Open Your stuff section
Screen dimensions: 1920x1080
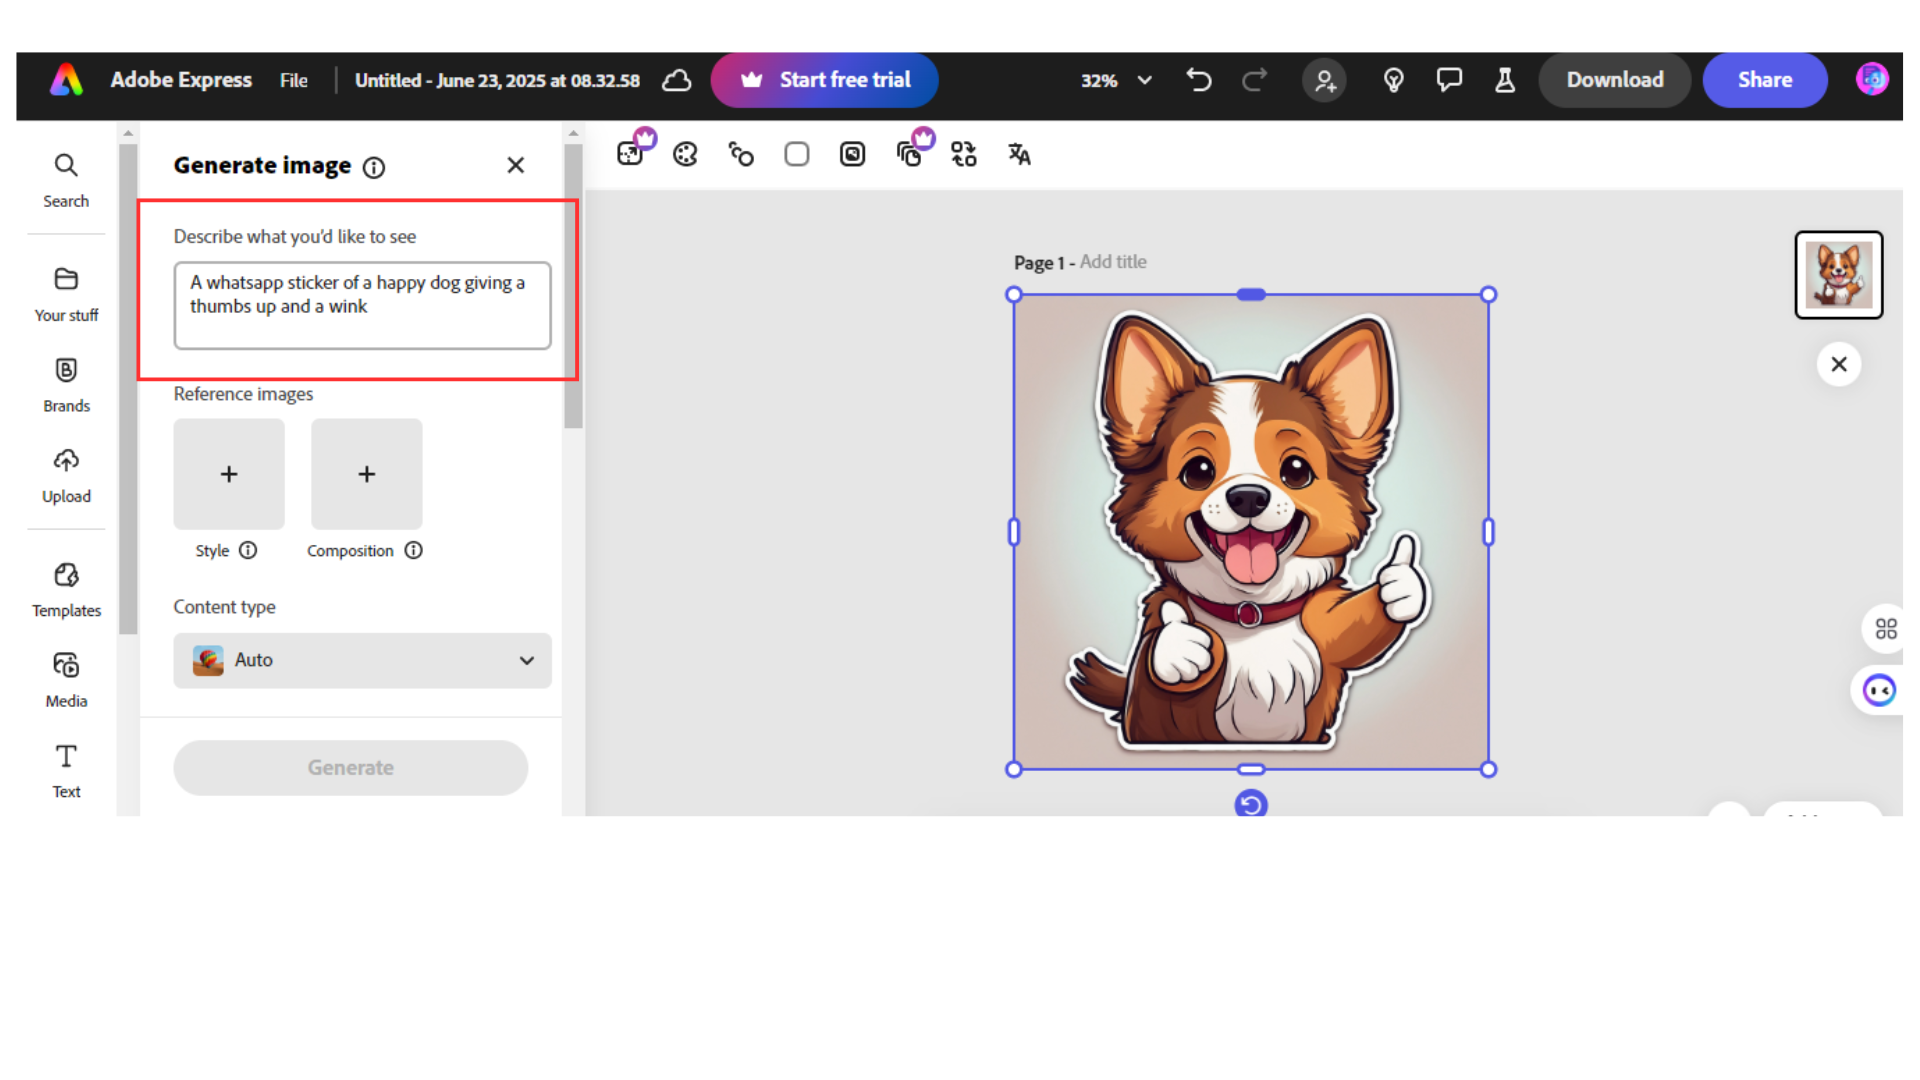tap(66, 292)
